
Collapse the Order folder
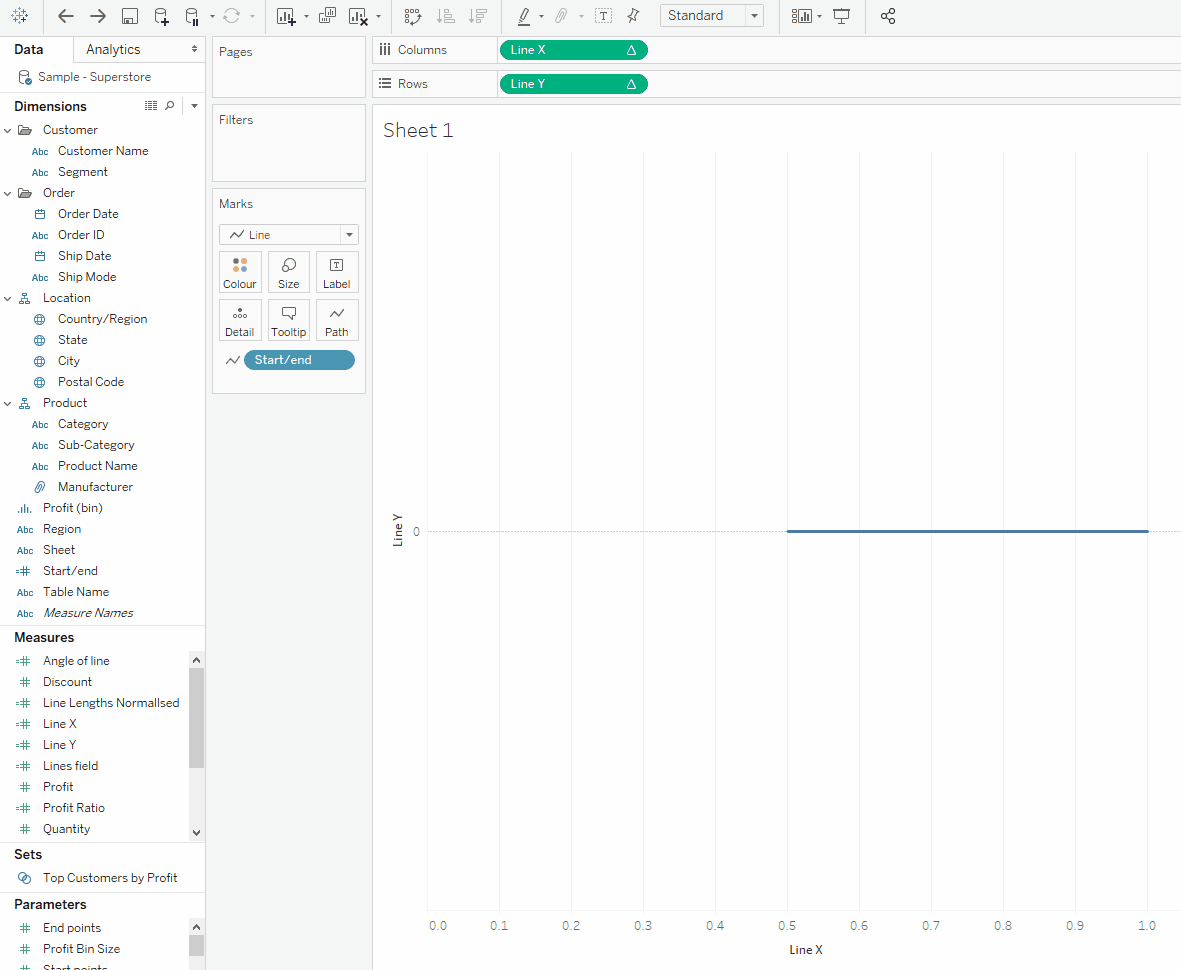(8, 194)
